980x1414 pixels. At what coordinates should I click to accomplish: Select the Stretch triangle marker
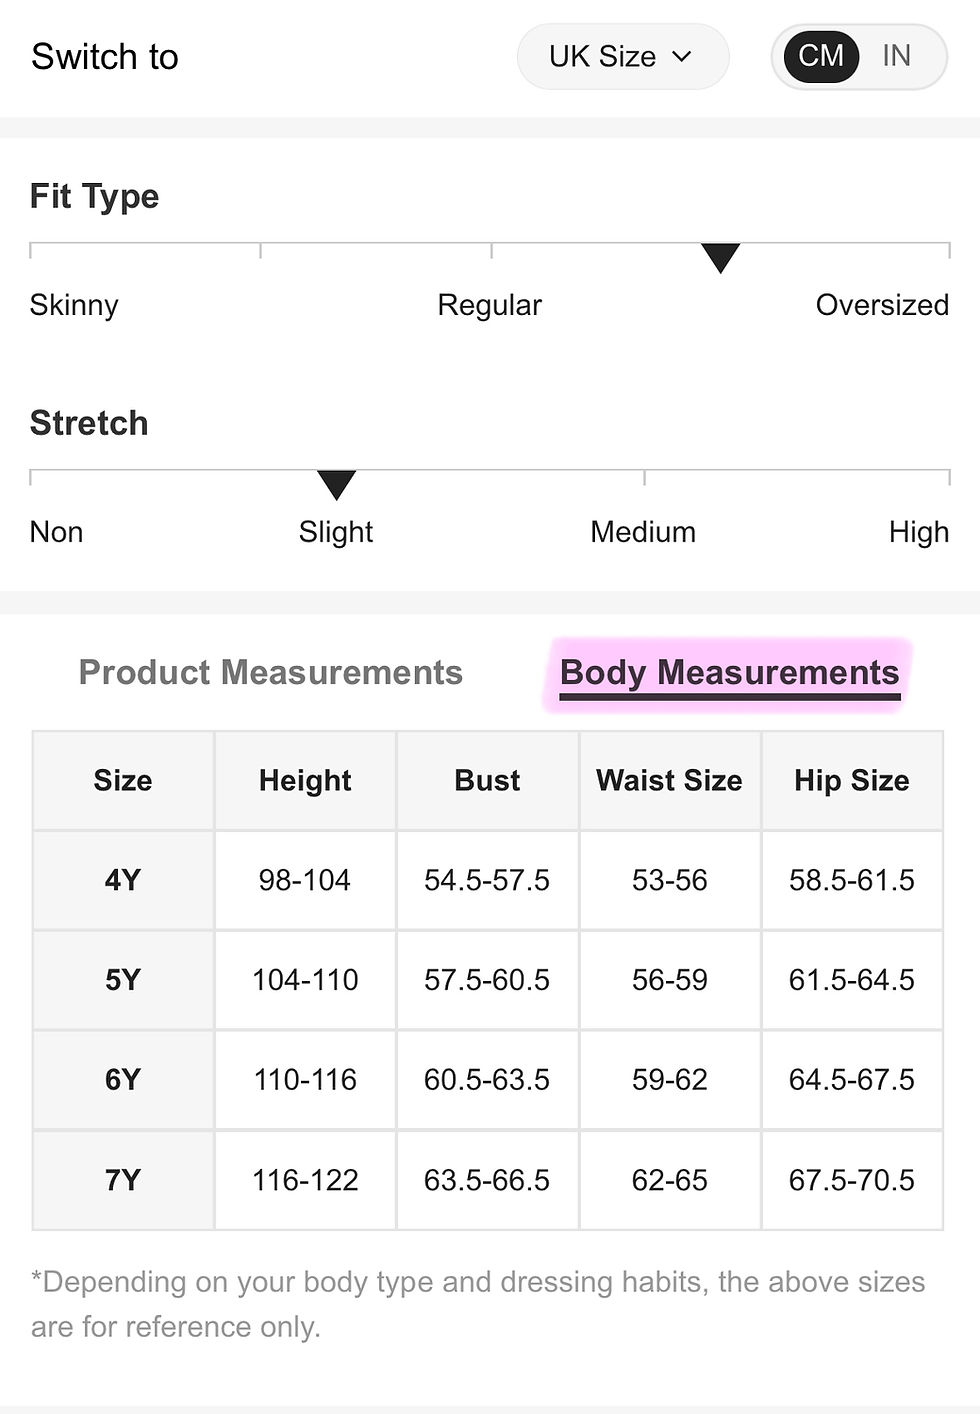coord(336,485)
